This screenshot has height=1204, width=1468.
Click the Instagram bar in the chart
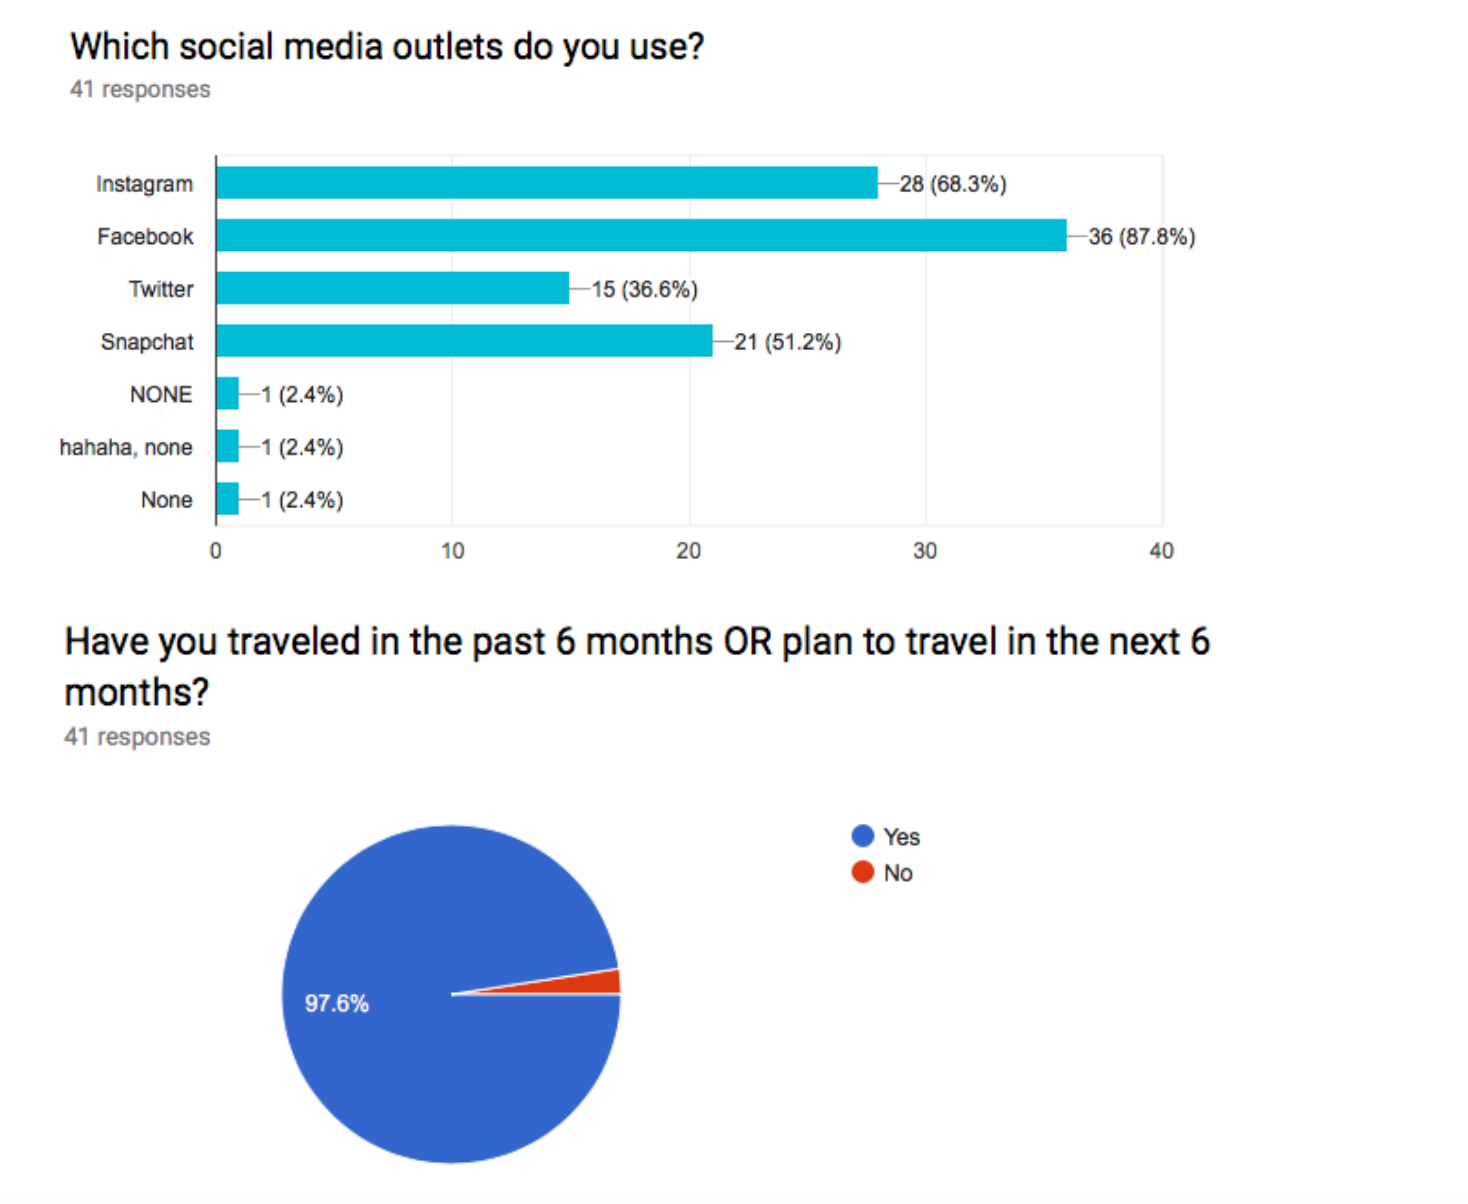coord(547,183)
